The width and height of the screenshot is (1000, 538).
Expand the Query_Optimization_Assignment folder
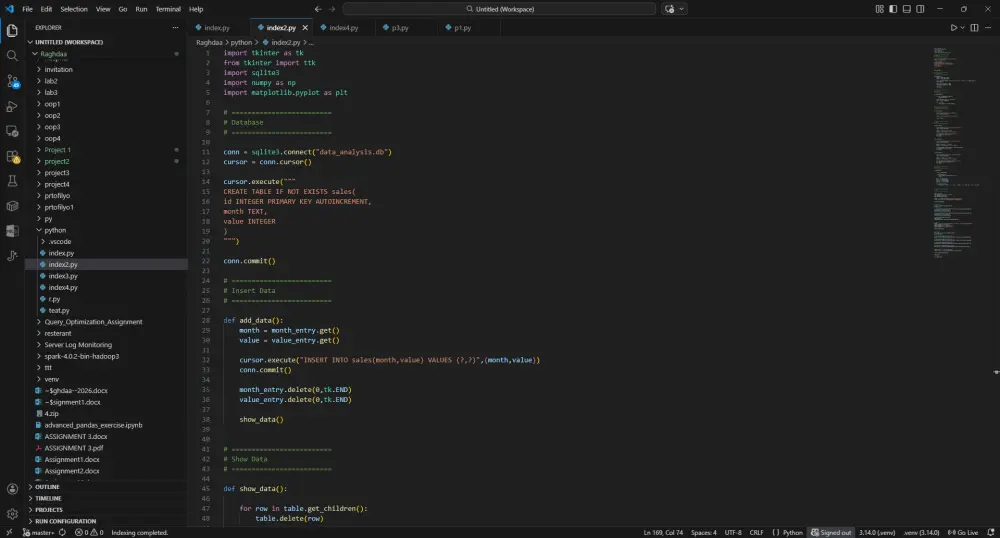point(93,322)
